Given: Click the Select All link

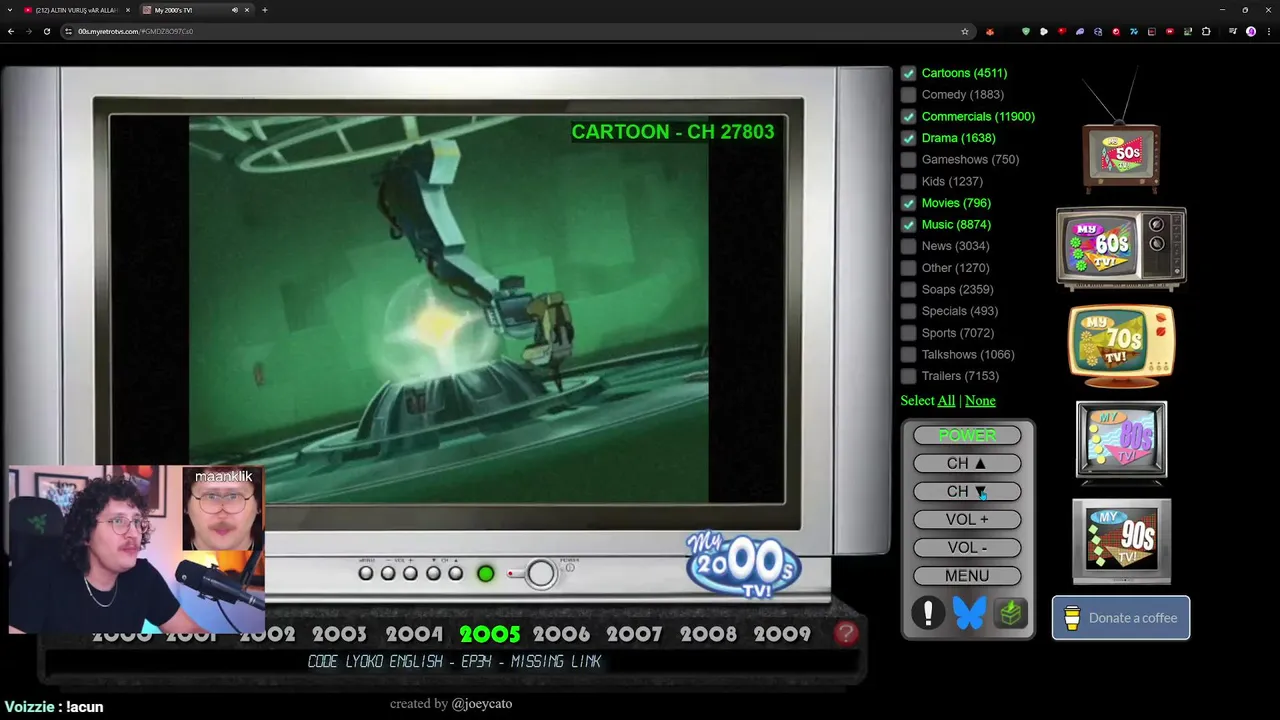Looking at the screenshot, I should (946, 401).
